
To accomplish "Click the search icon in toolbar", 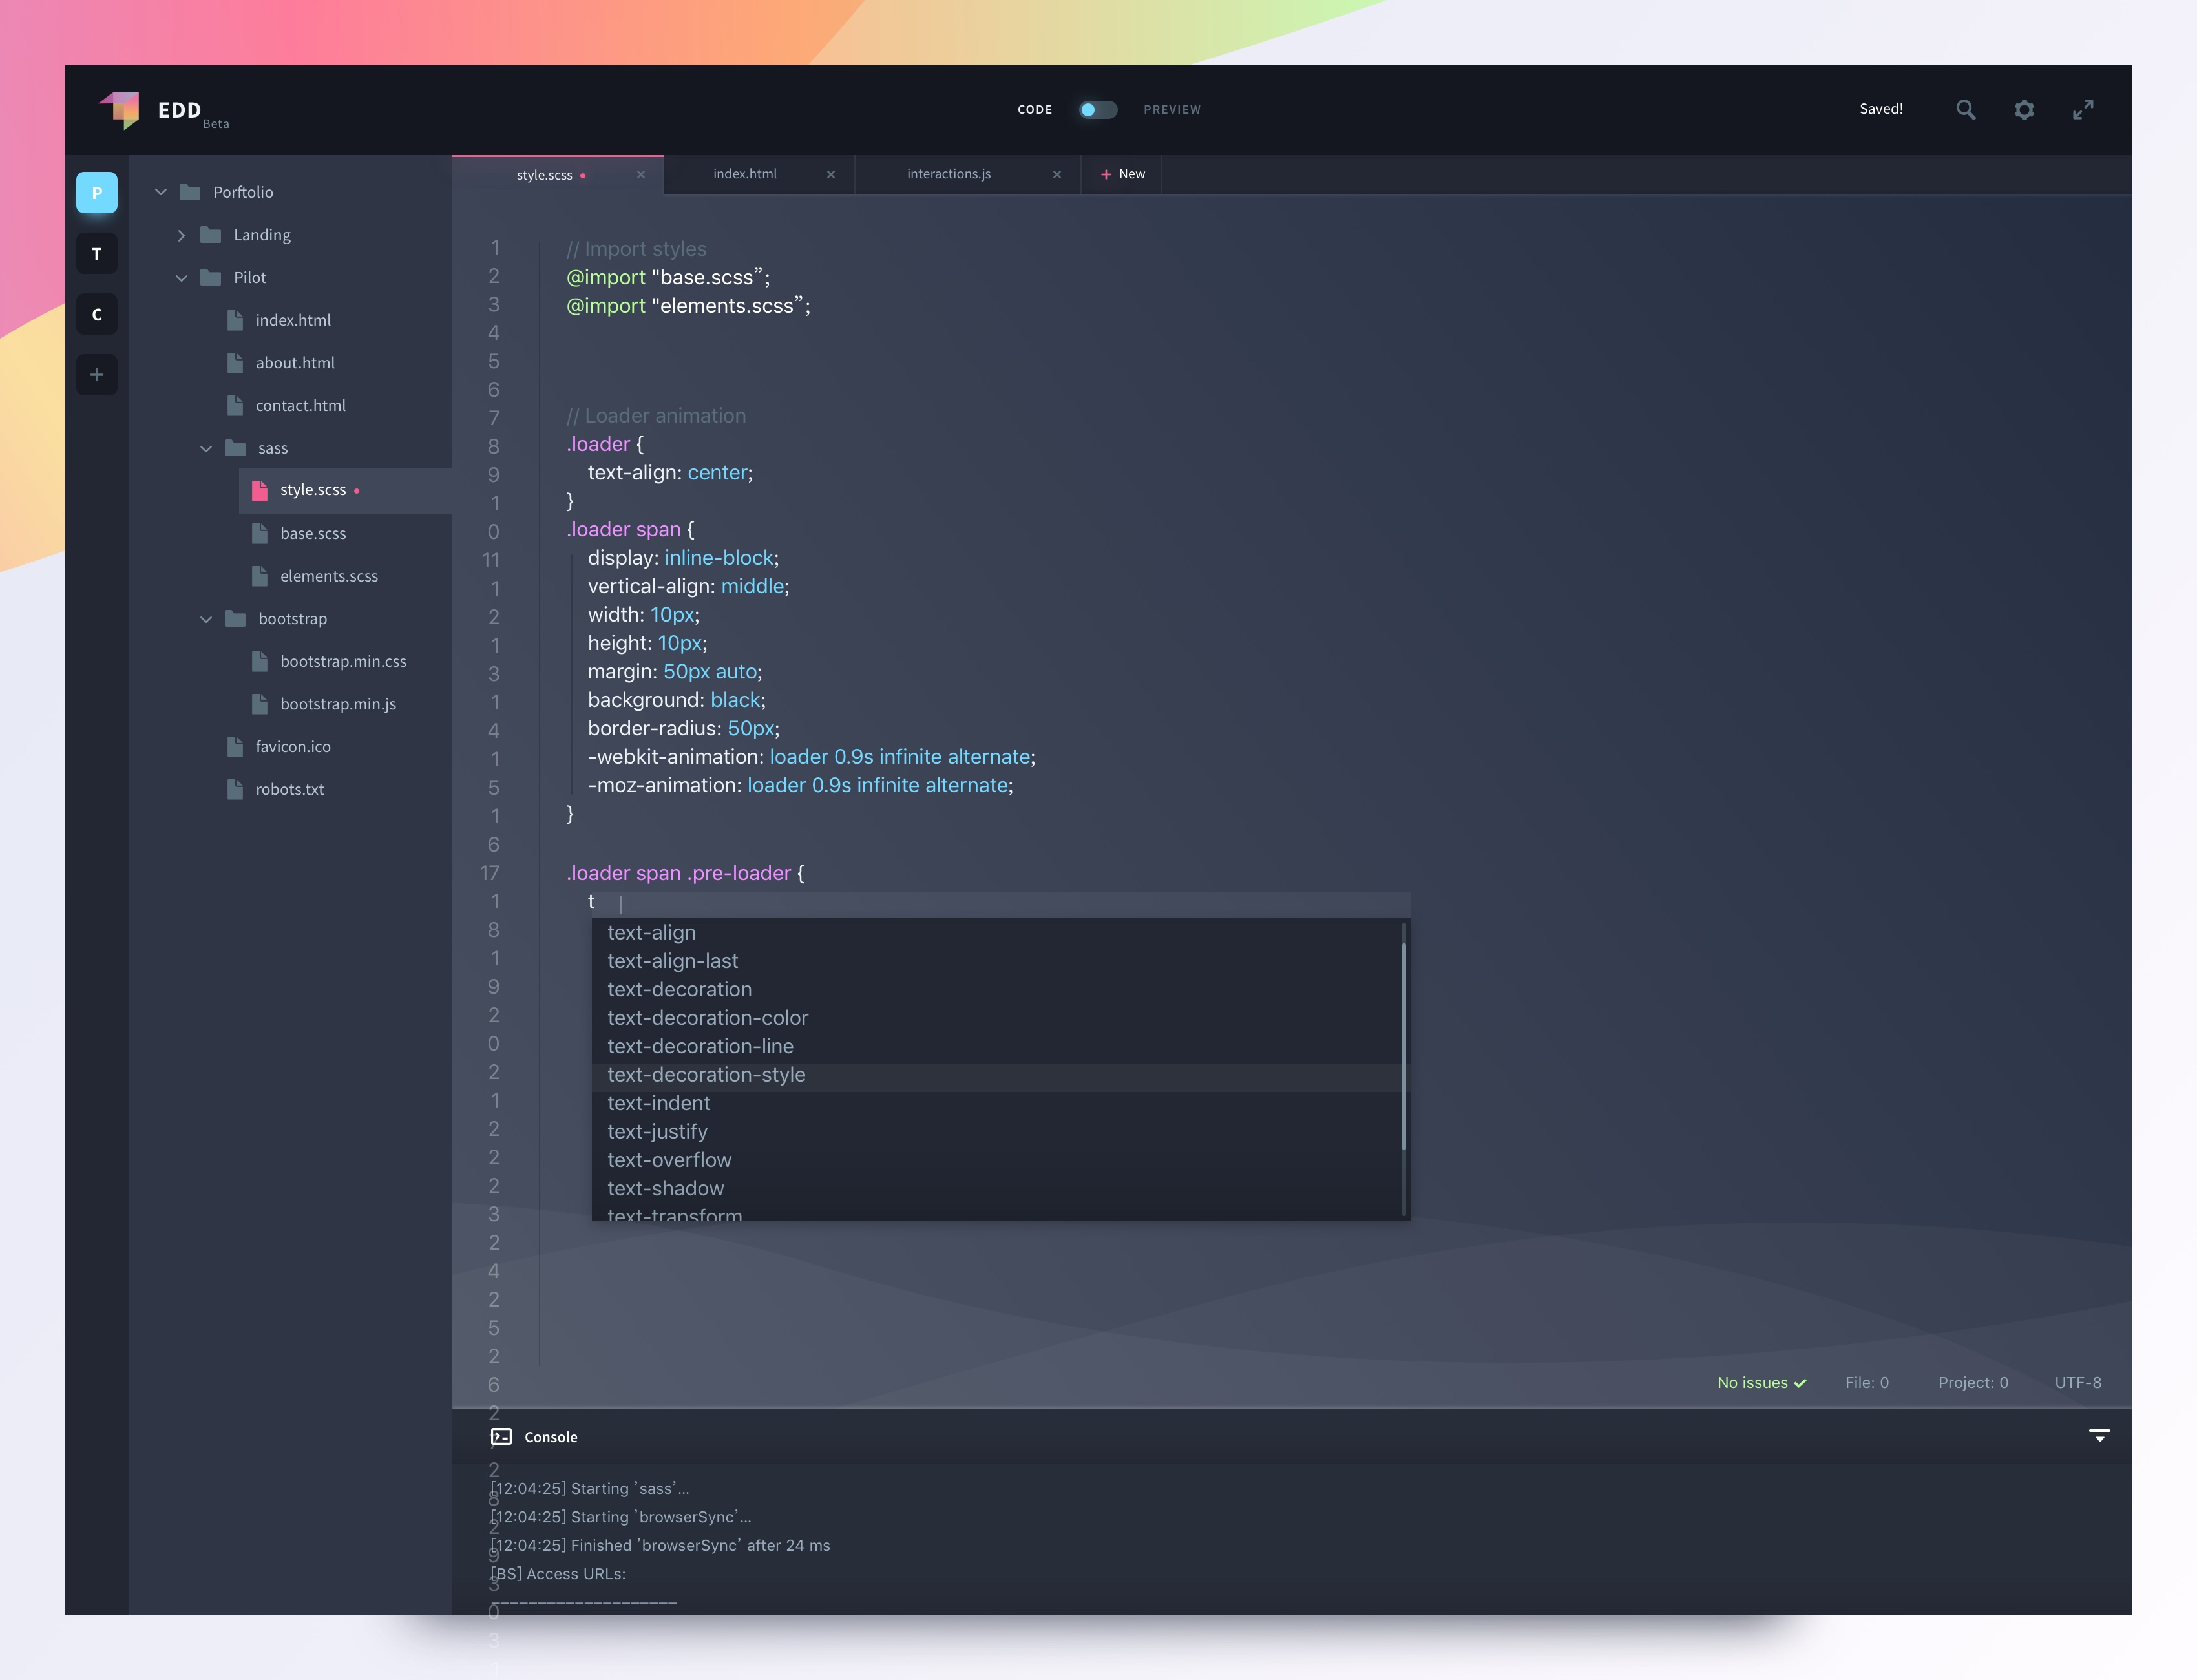I will click(1964, 109).
